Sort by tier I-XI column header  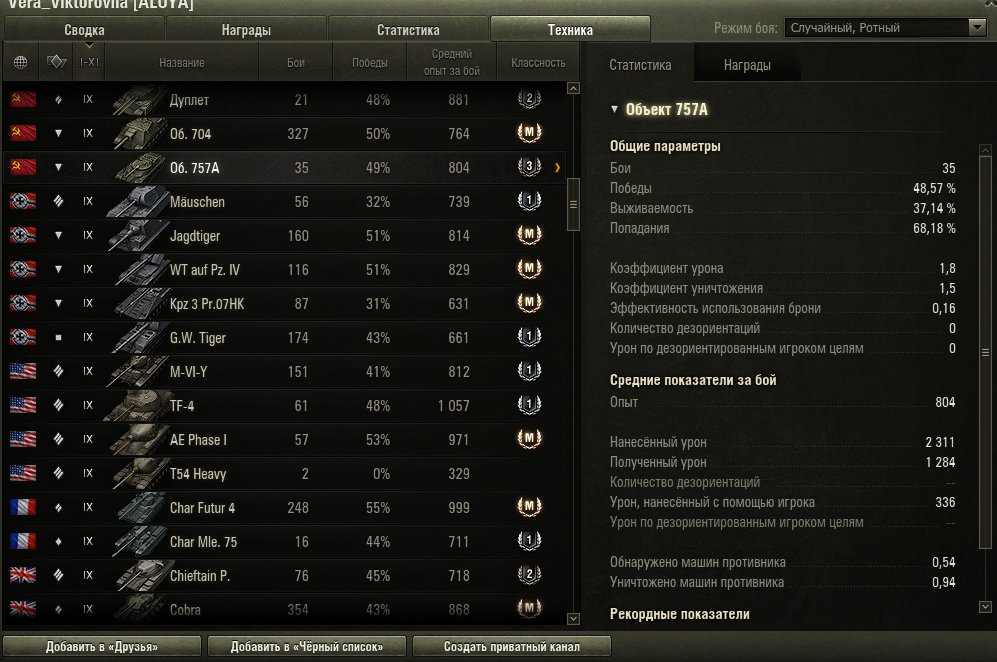89,62
